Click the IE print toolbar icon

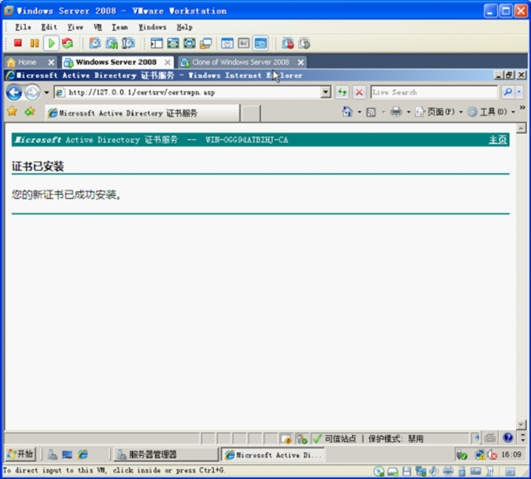[x=396, y=111]
